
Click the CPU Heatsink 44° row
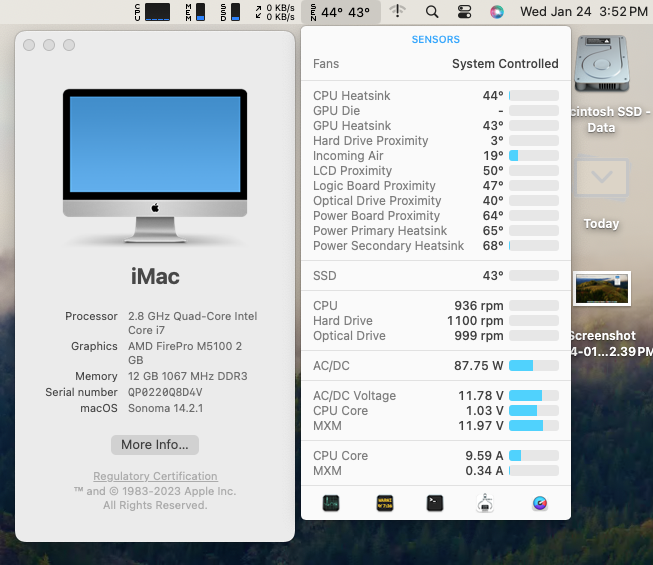(x=436, y=96)
